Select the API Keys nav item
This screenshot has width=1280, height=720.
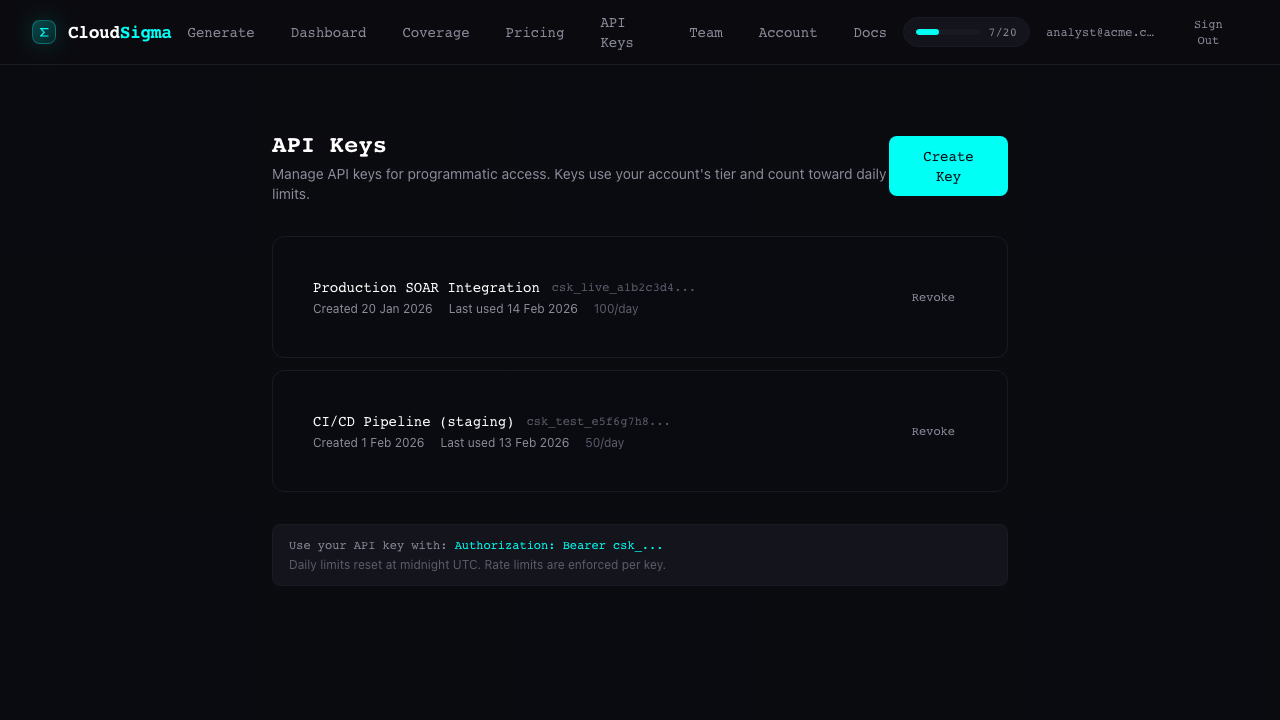(x=616, y=32)
